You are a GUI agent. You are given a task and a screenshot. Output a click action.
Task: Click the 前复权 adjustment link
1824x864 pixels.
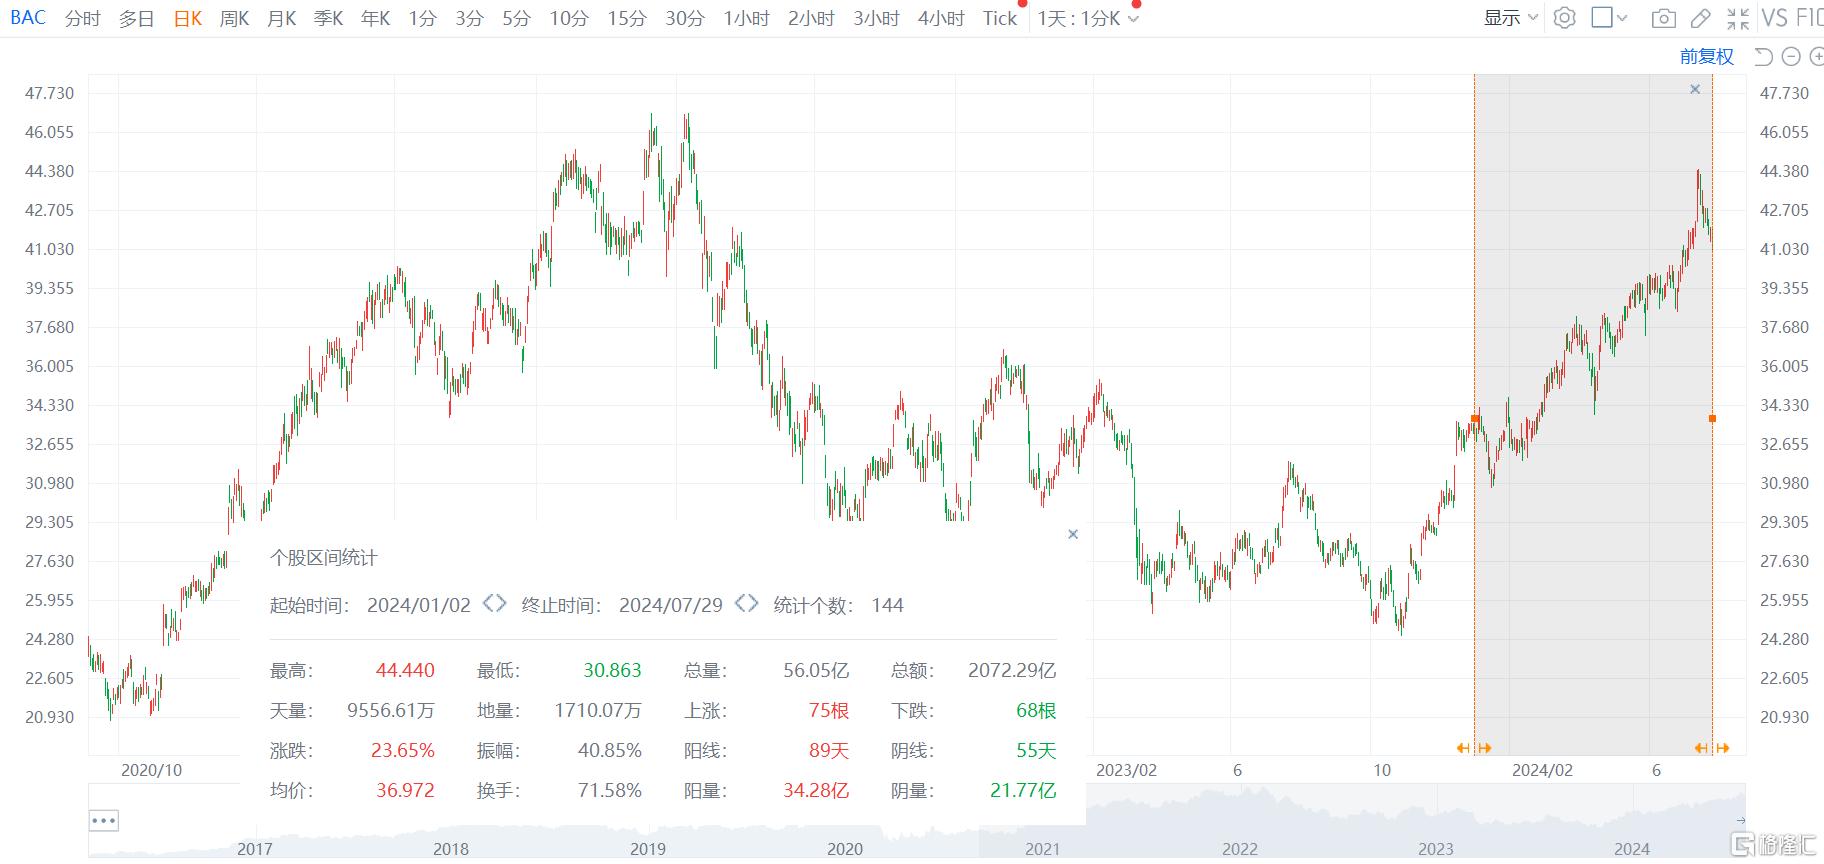(x=1706, y=57)
